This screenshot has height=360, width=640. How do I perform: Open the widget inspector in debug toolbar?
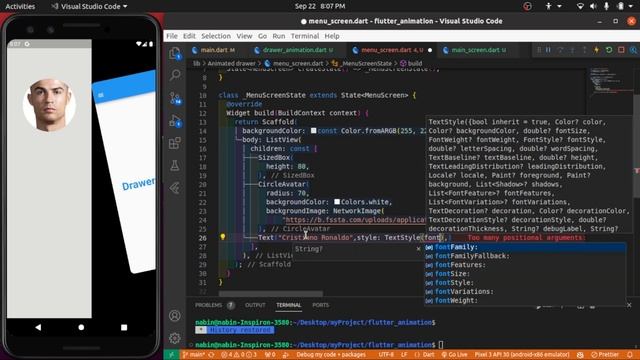tap(633, 50)
